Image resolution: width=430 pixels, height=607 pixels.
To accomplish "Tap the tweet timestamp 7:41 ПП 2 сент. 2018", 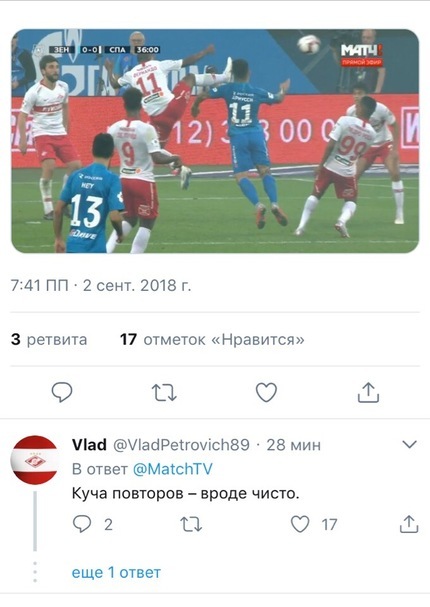I will point(101,286).
